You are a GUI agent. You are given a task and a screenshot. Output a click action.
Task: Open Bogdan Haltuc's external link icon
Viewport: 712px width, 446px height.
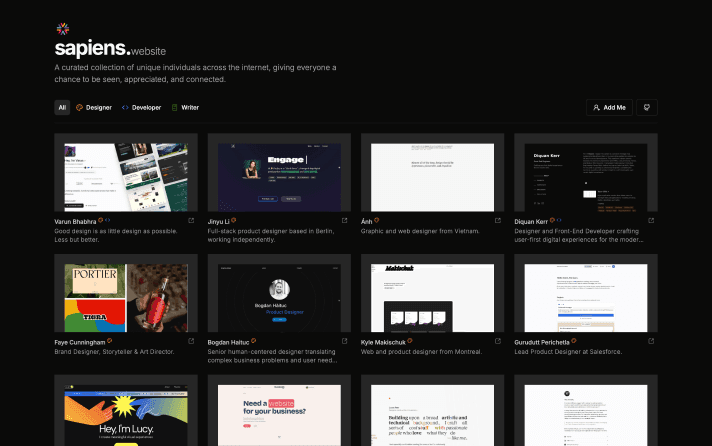tap(345, 341)
